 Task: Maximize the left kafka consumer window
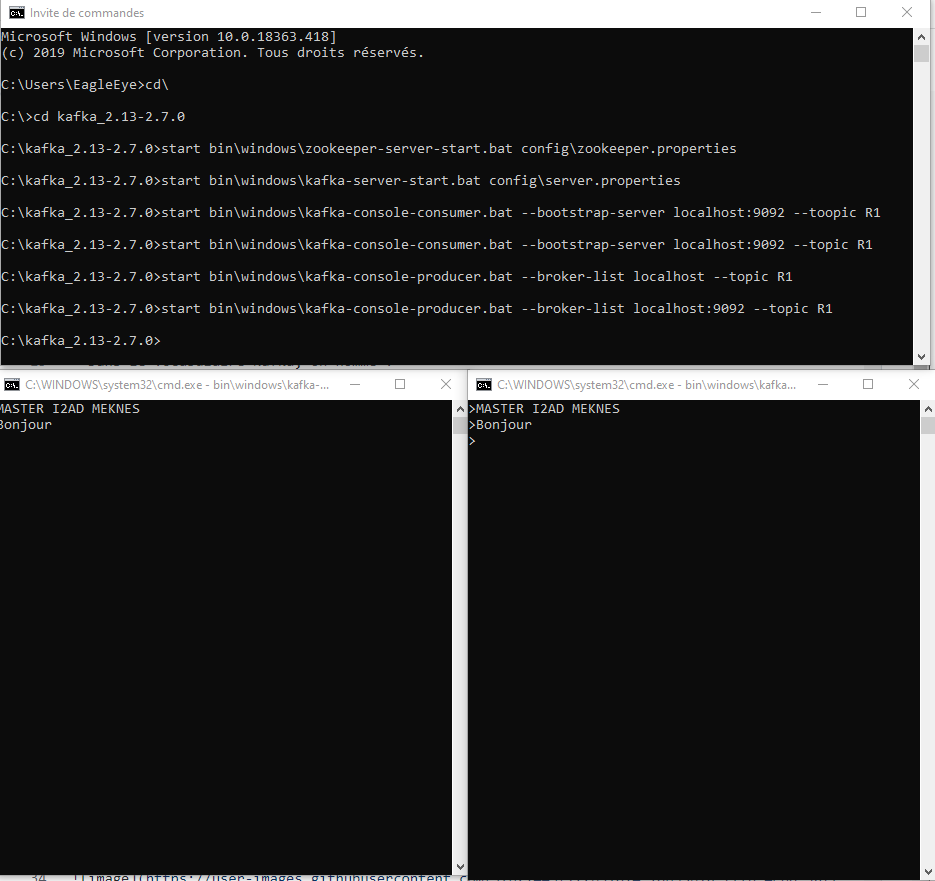[x=400, y=384]
